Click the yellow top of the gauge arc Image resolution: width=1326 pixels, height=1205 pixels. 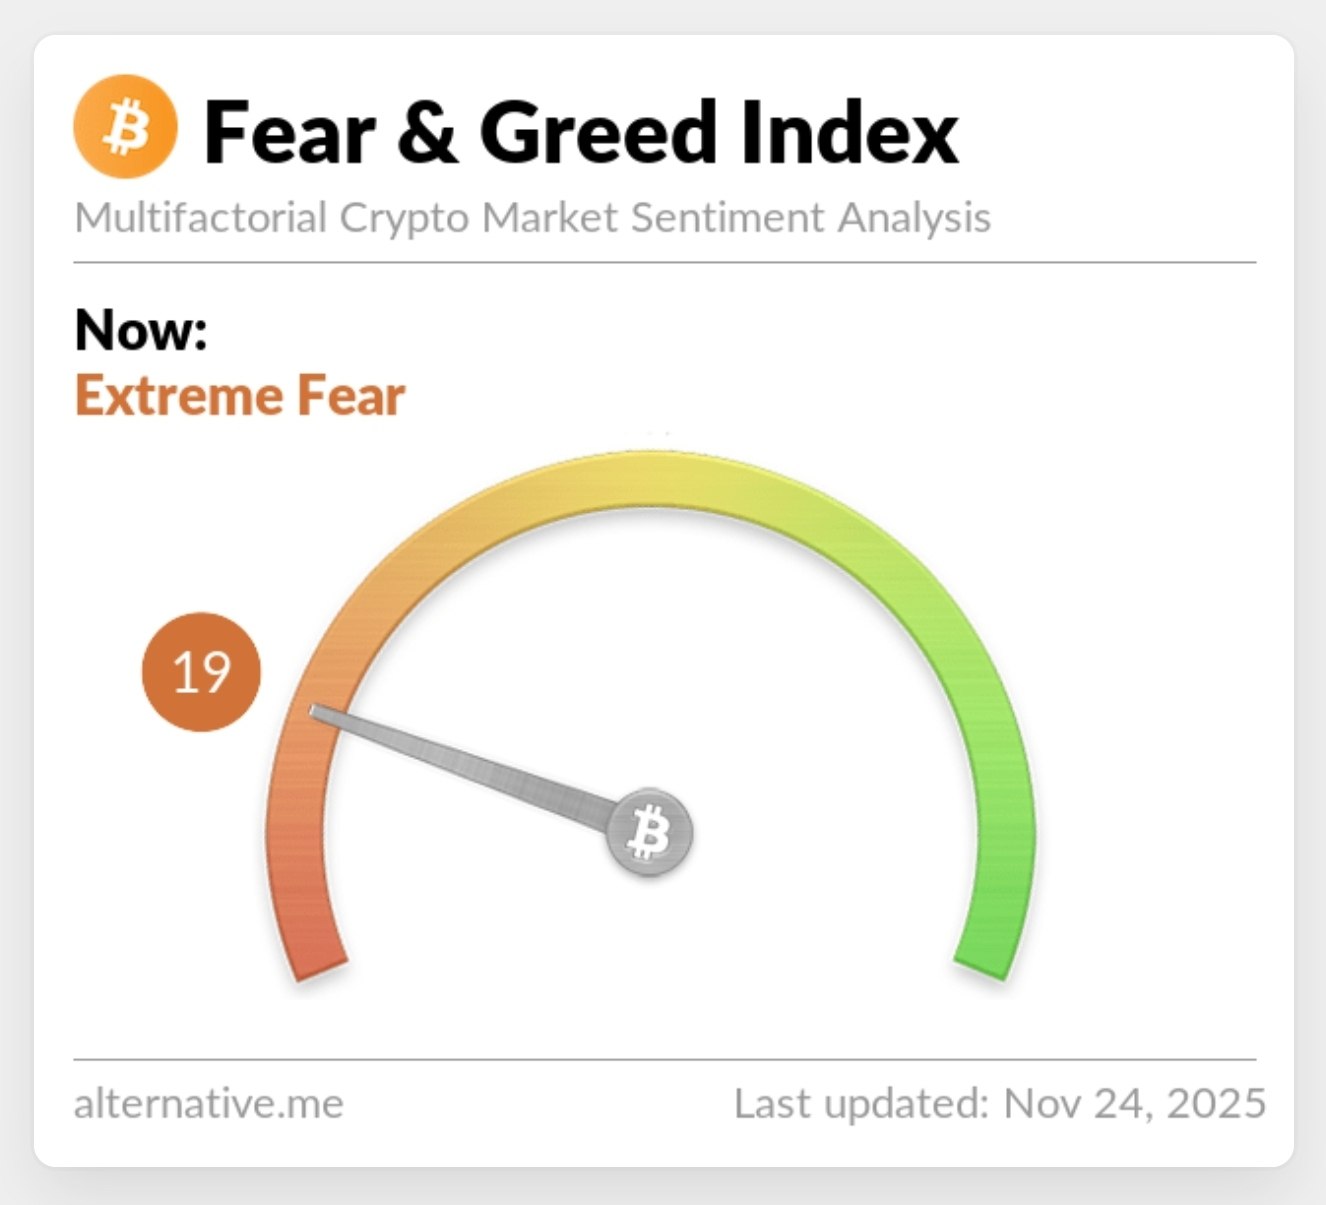click(650, 478)
